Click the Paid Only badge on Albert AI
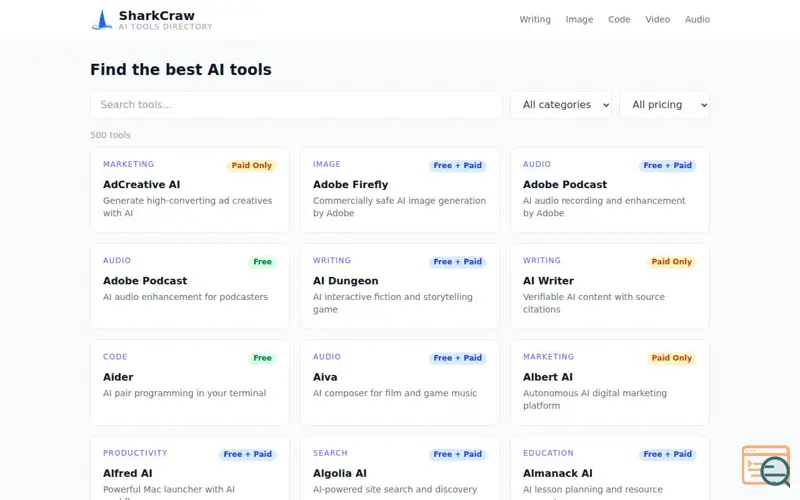 671,358
